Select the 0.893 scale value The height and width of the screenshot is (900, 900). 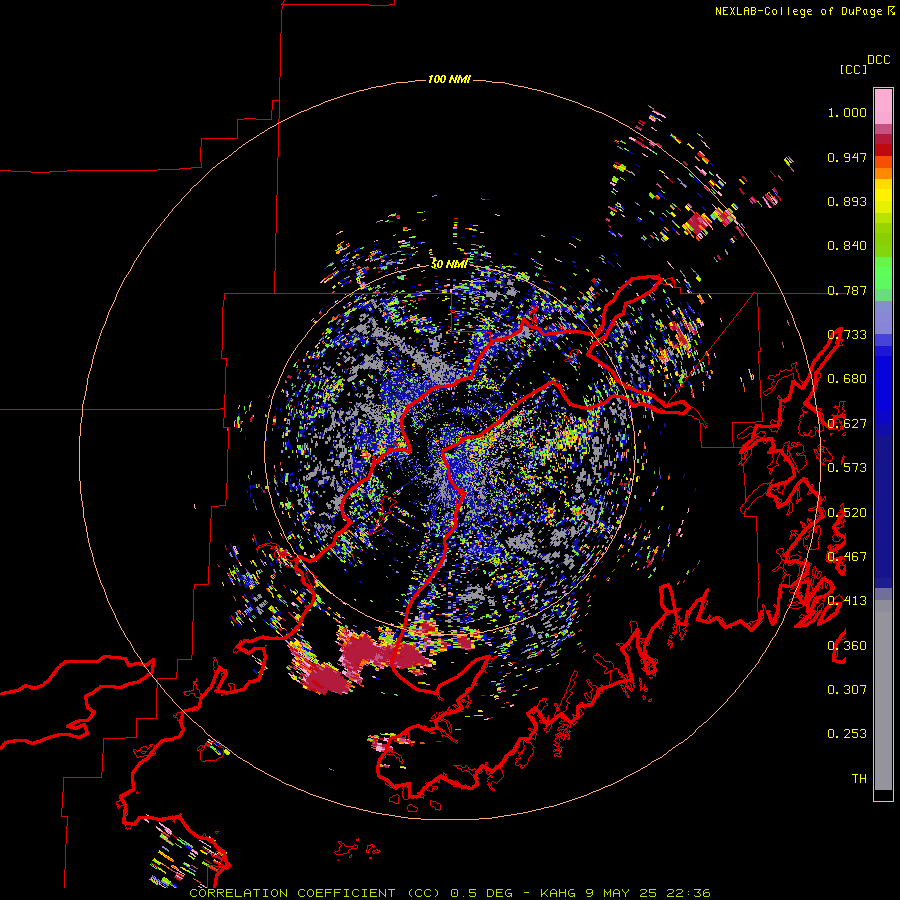847,201
